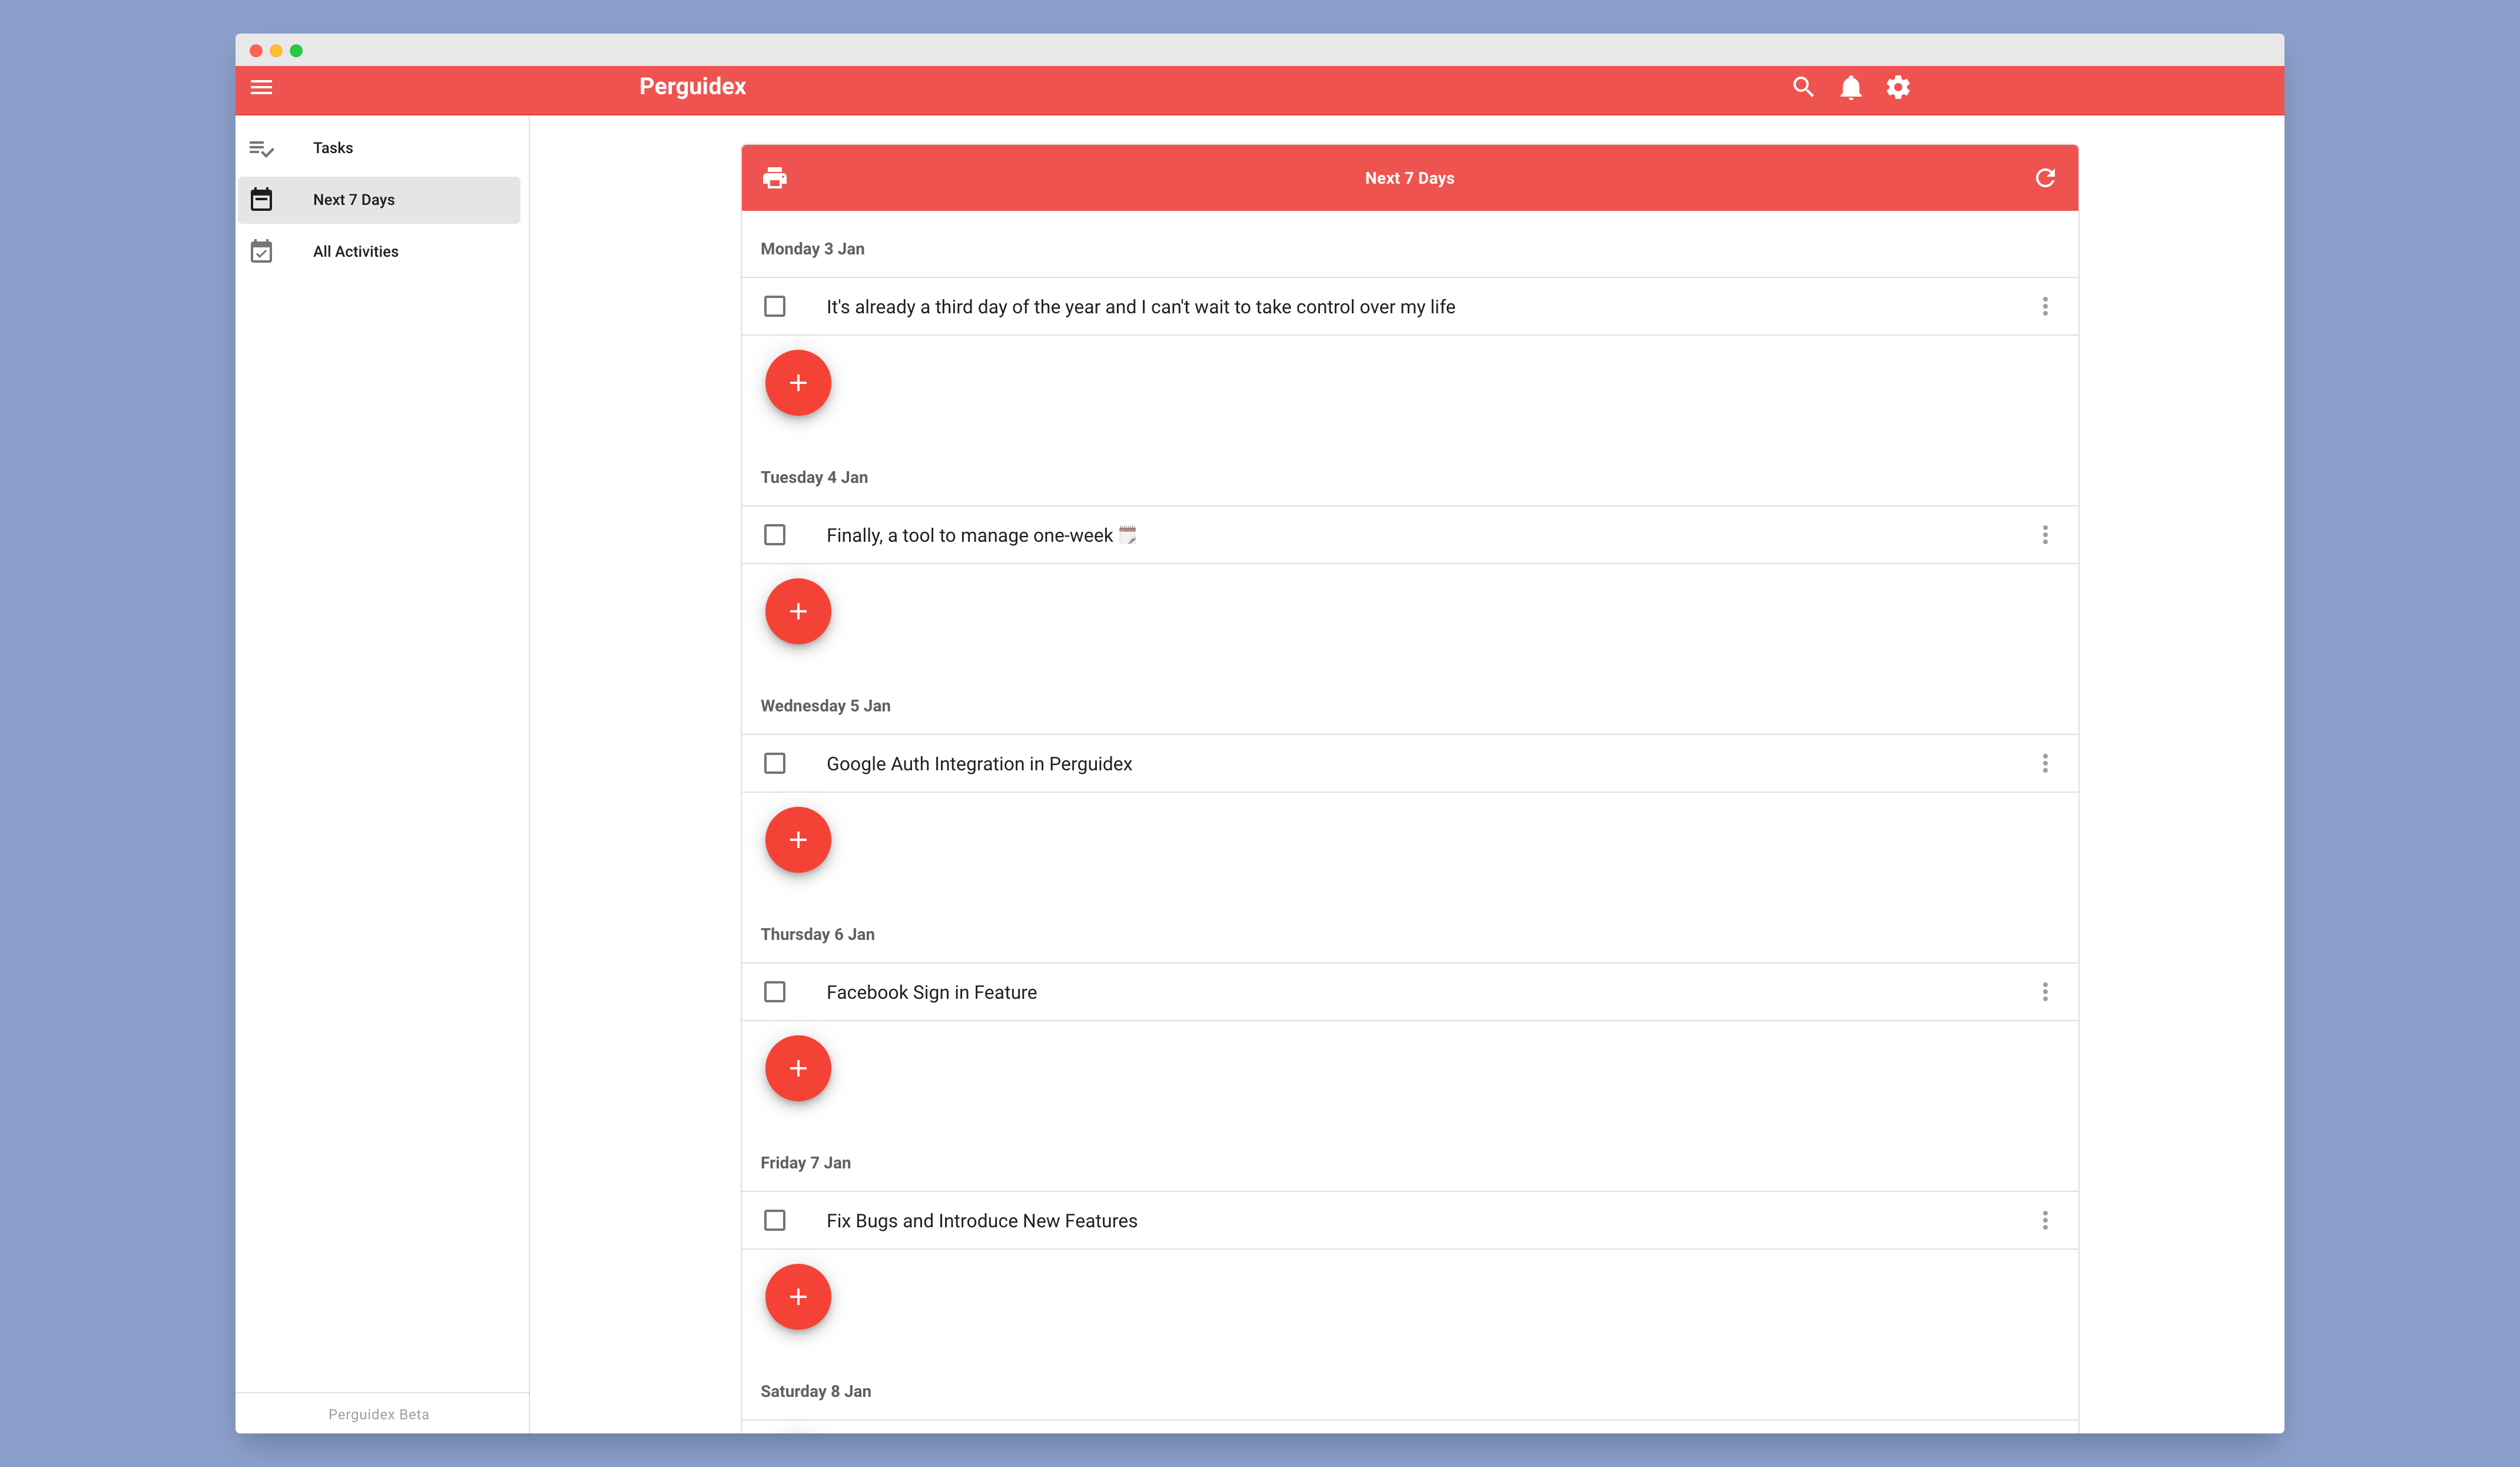Tick the Google Auth Integration task checkbox
Viewport: 2520px width, 1467px height.
[x=774, y=764]
